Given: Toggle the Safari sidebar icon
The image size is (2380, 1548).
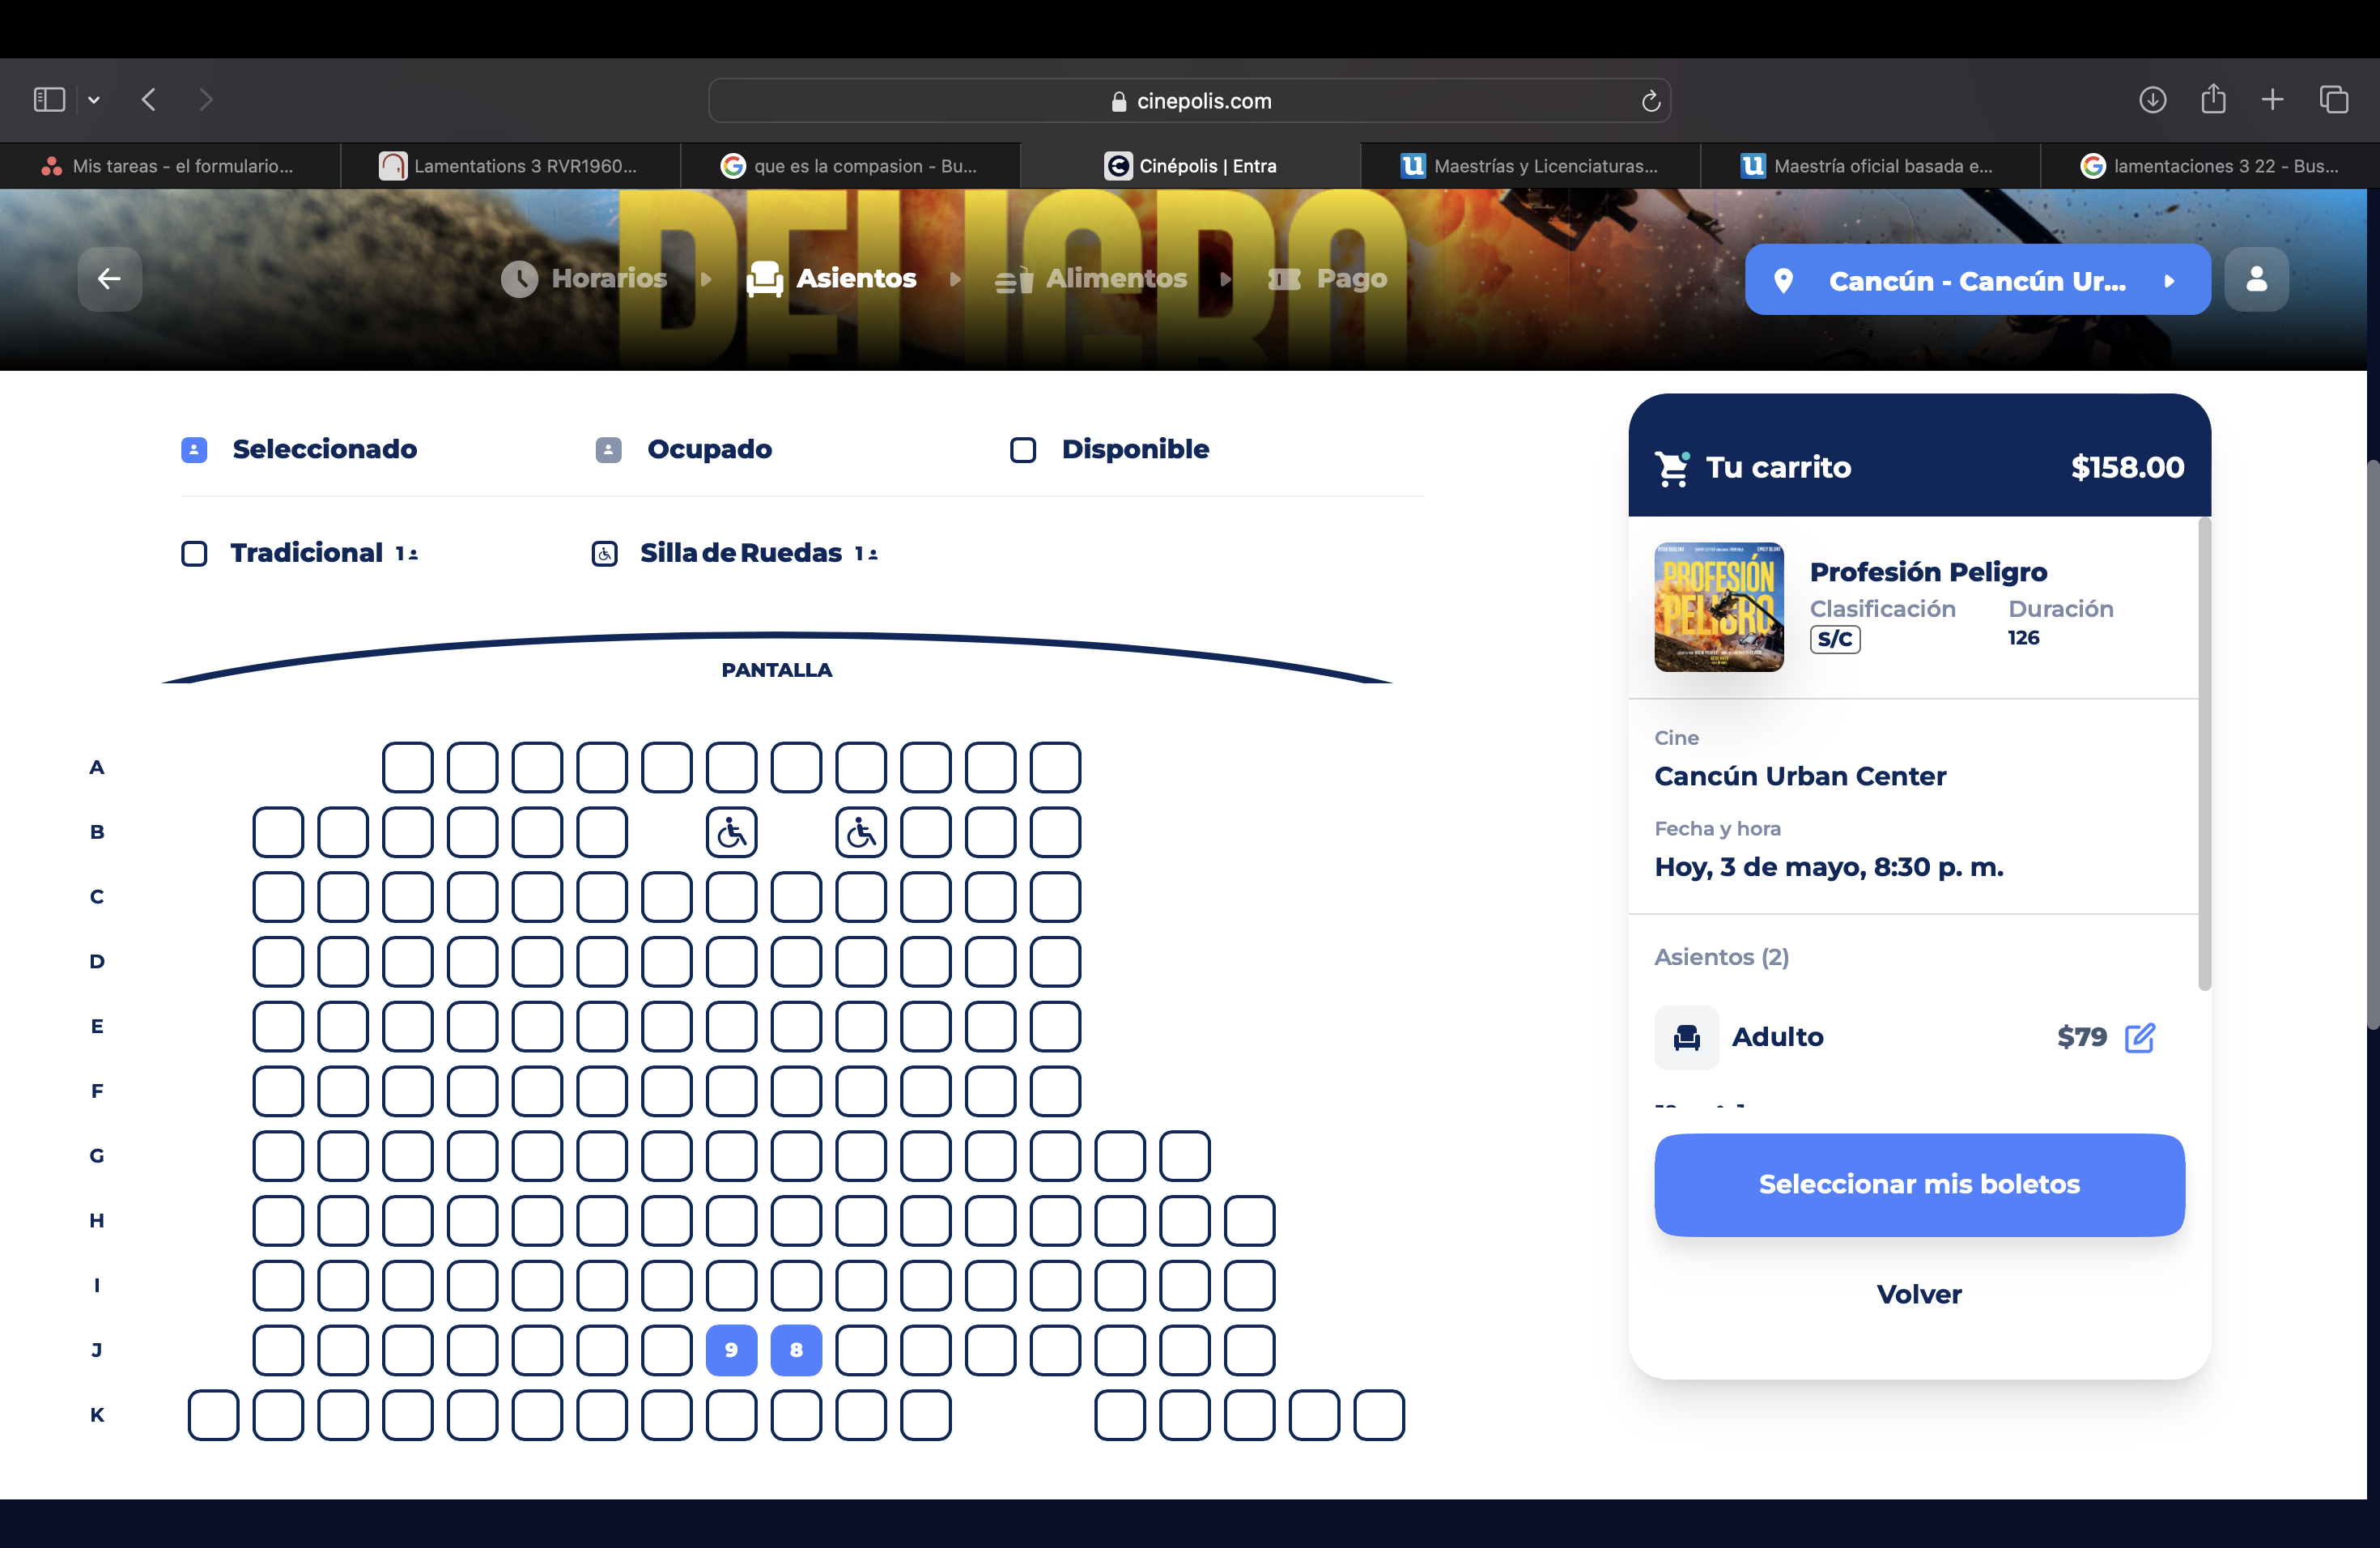Looking at the screenshot, I should (49, 100).
